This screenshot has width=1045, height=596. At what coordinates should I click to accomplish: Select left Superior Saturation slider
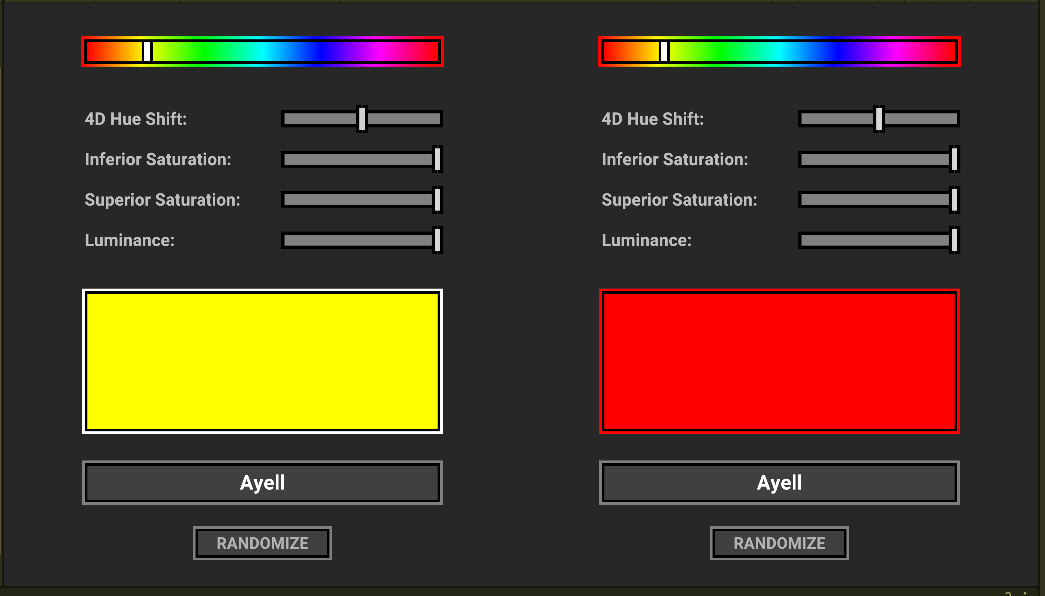pyautogui.click(x=437, y=199)
